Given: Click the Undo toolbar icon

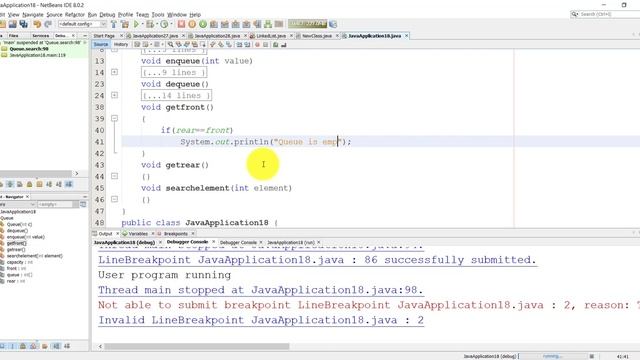Looking at the screenshot, I should [x=37, y=24].
